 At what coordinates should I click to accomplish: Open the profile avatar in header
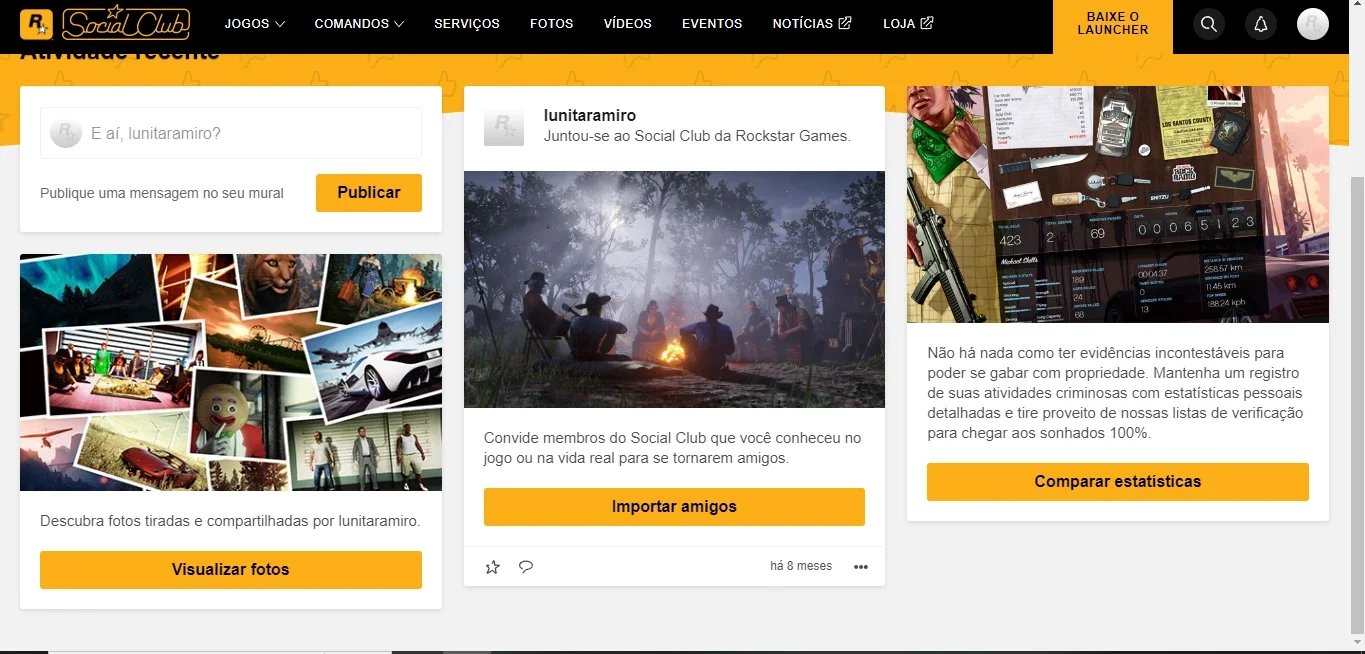coord(1313,24)
